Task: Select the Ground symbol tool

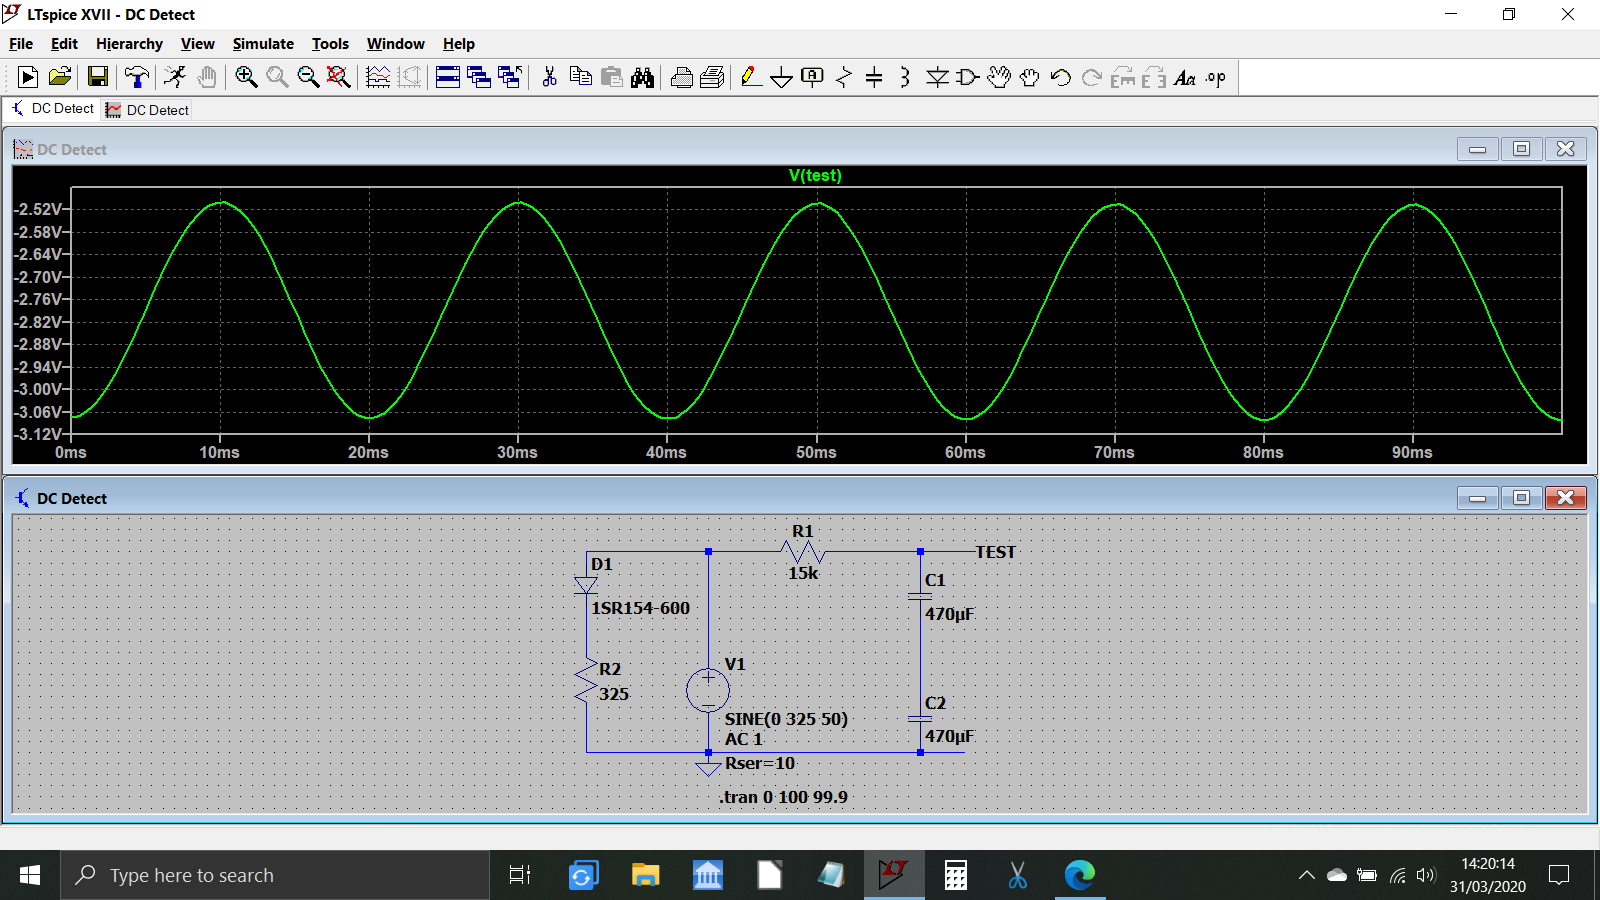Action: click(x=782, y=77)
